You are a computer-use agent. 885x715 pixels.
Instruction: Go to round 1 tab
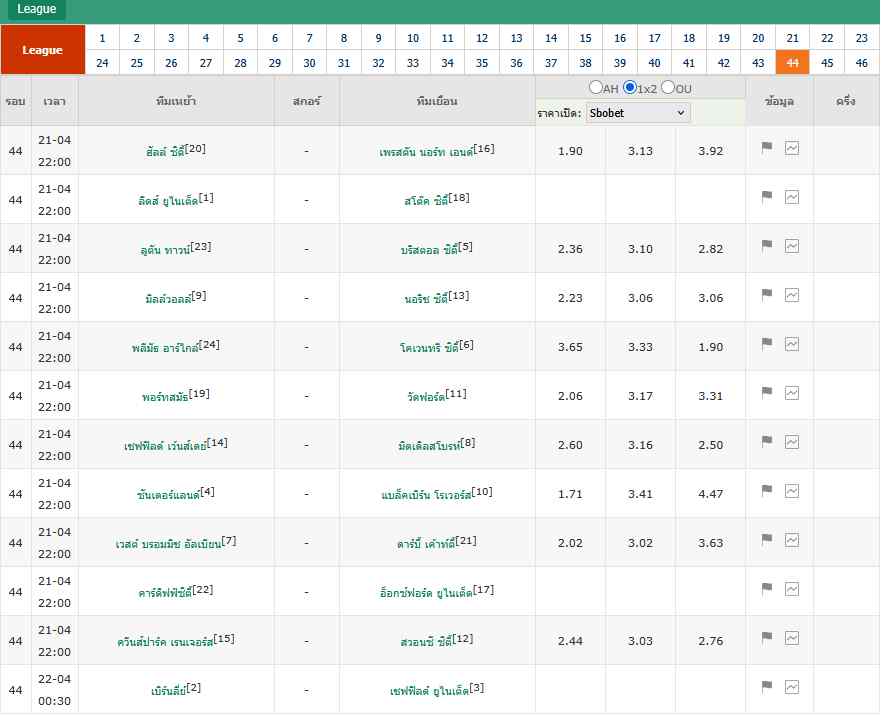(102, 38)
